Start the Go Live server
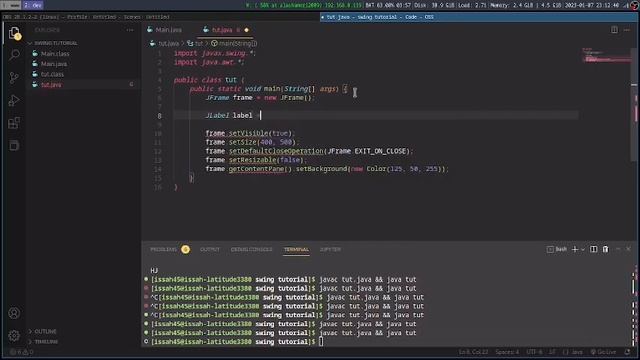Screen dimensions: 640x360 point(603,352)
